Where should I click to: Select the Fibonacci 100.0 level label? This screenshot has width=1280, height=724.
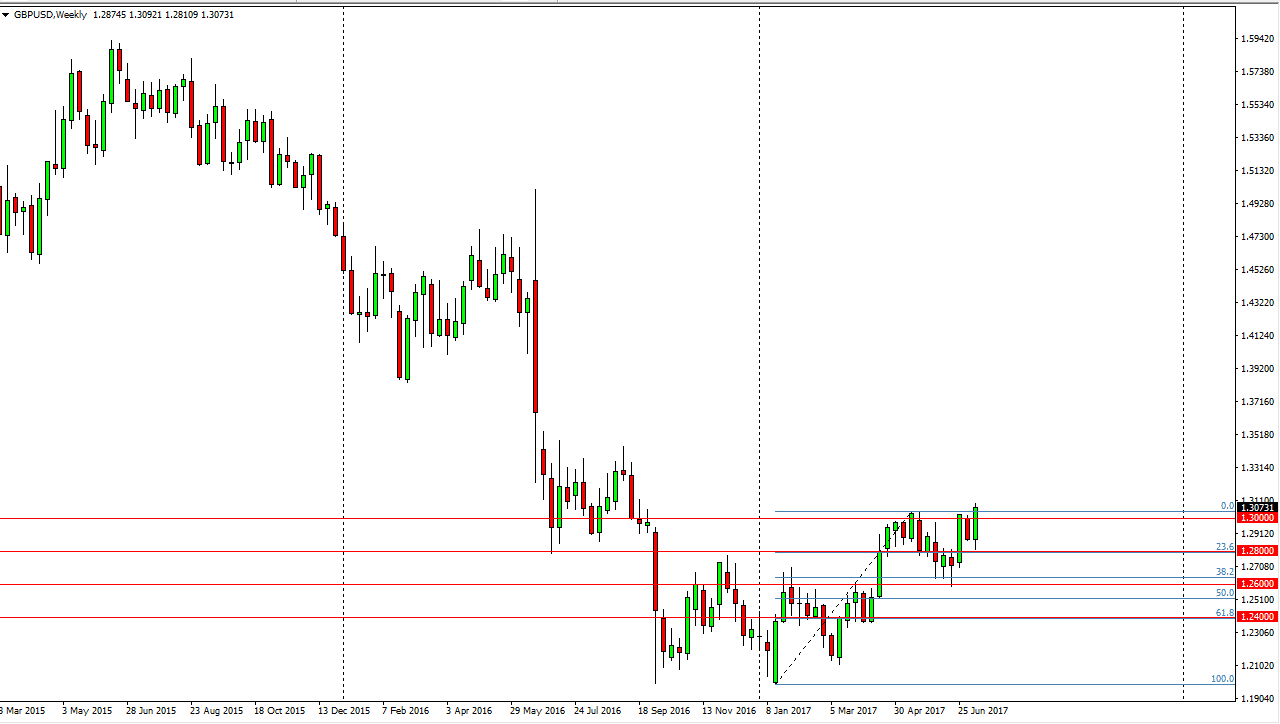coord(1222,679)
